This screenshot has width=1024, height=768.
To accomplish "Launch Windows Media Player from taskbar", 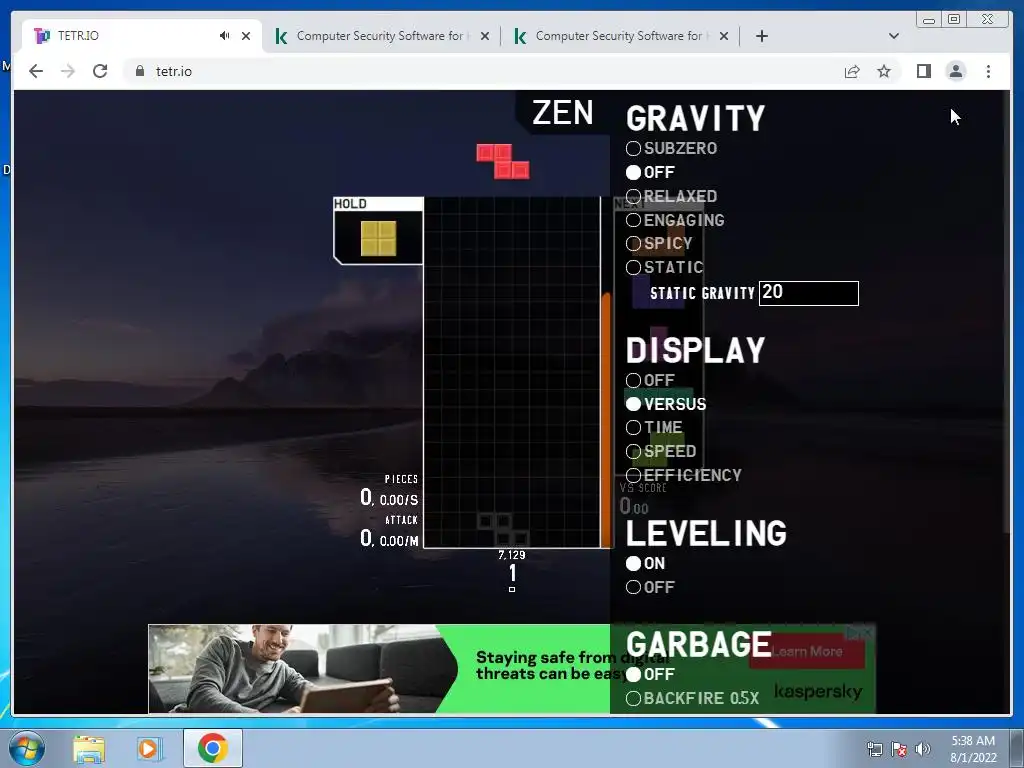I will pos(148,748).
